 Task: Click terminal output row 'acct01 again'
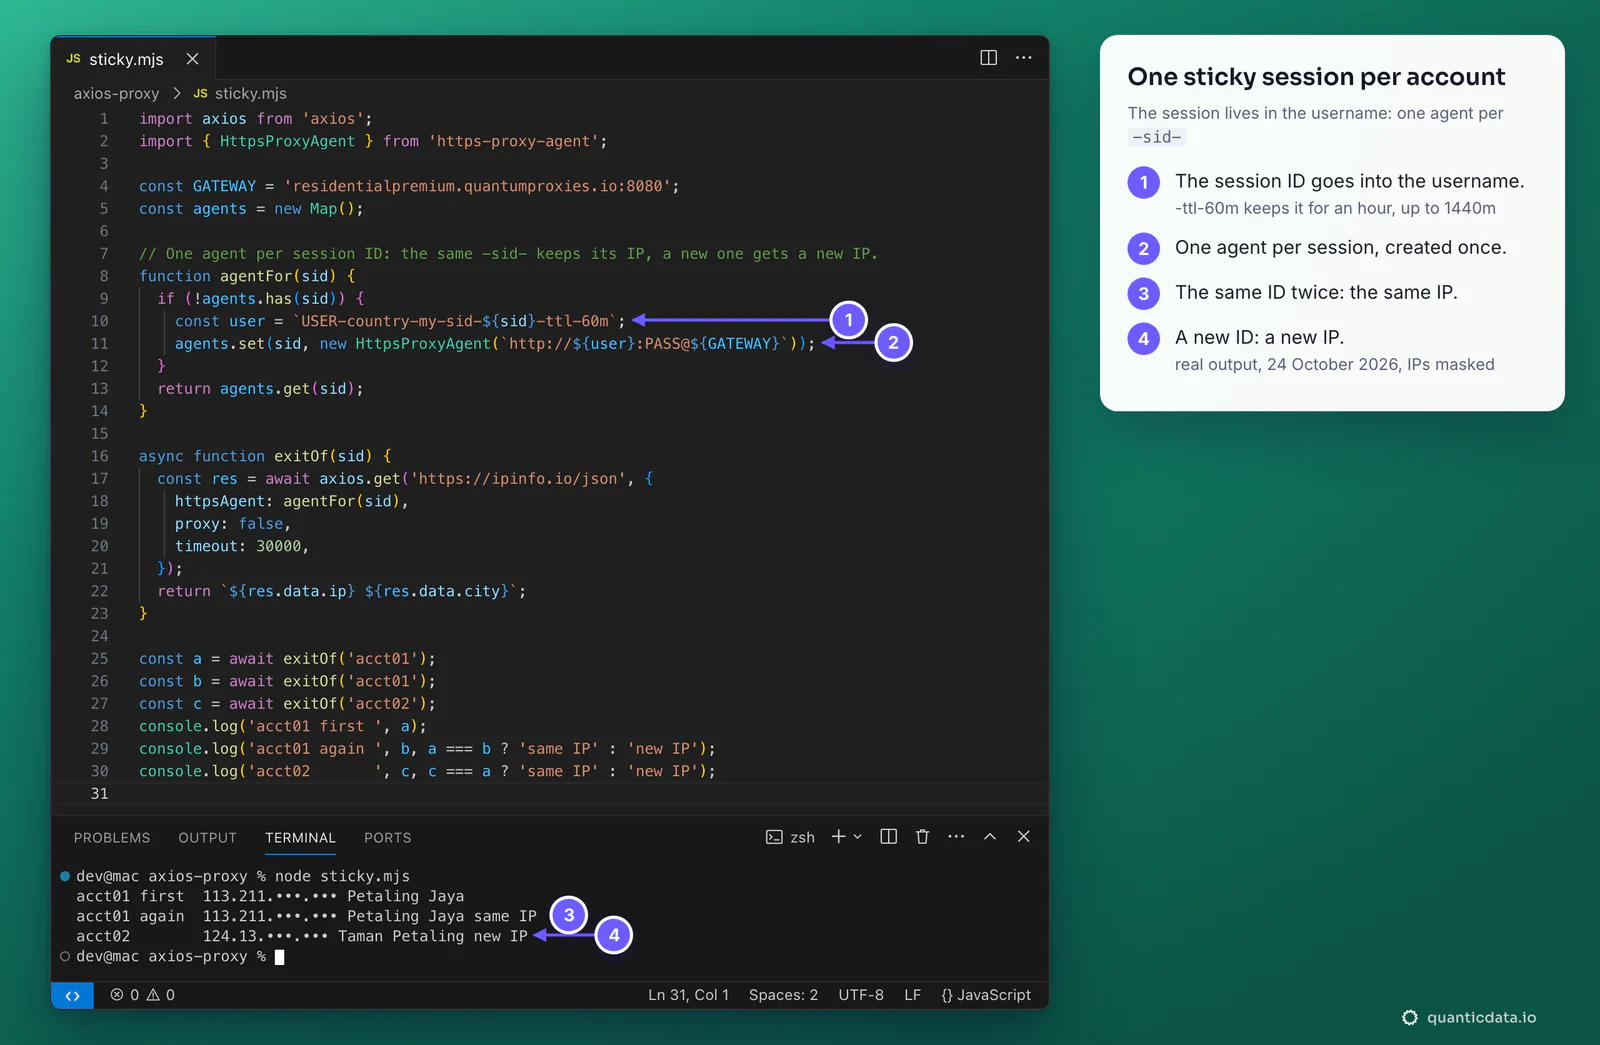tap(306, 916)
